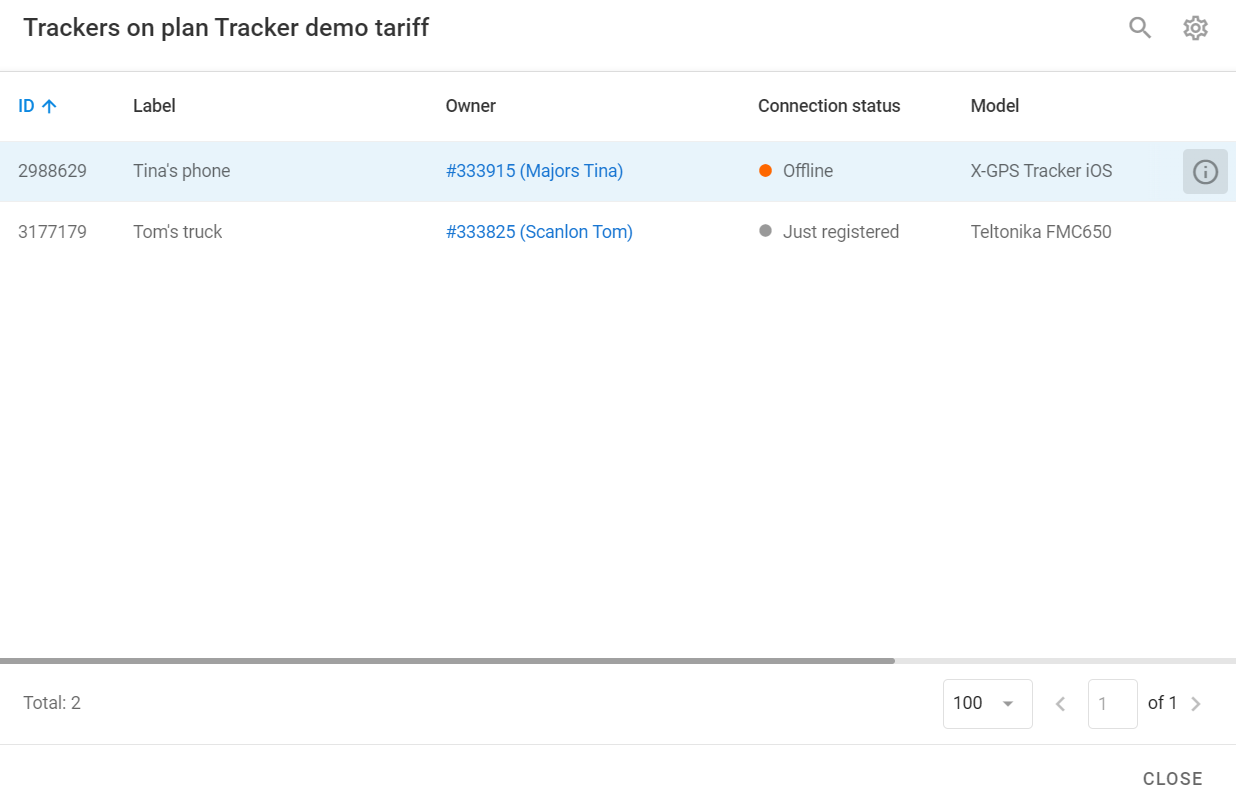
Task: Open owner #333915 (Majors Tina)
Action: 534,170
